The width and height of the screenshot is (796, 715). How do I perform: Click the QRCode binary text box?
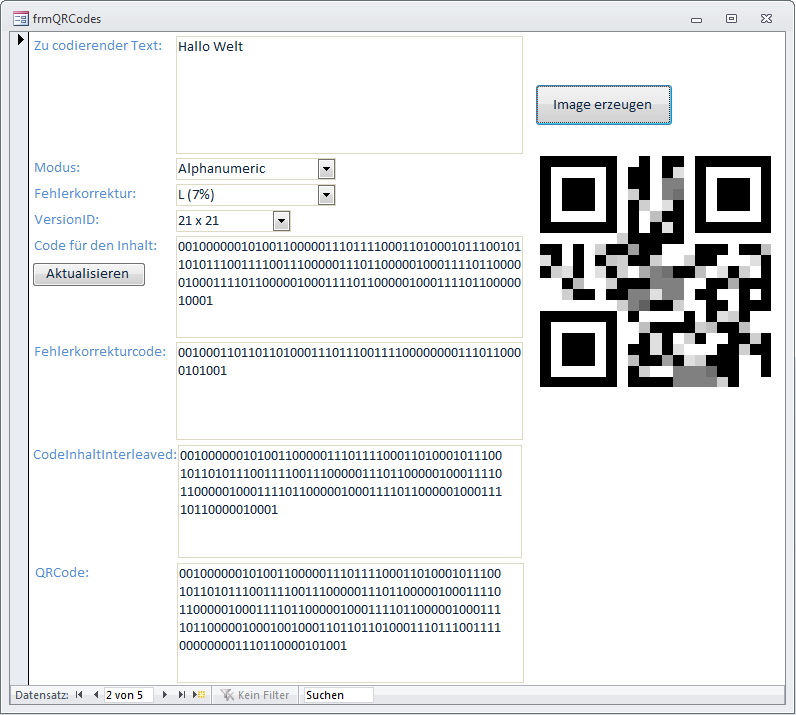click(350, 623)
